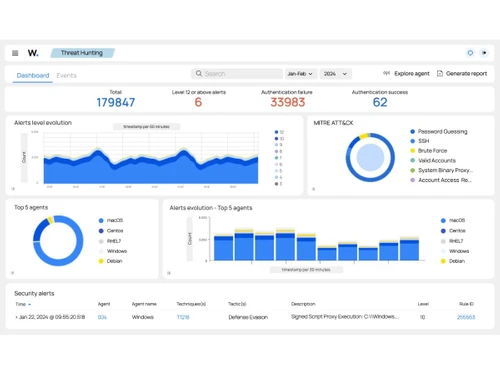500x375 pixels.
Task: Toggle level 7 legend item
Action: pos(279,158)
